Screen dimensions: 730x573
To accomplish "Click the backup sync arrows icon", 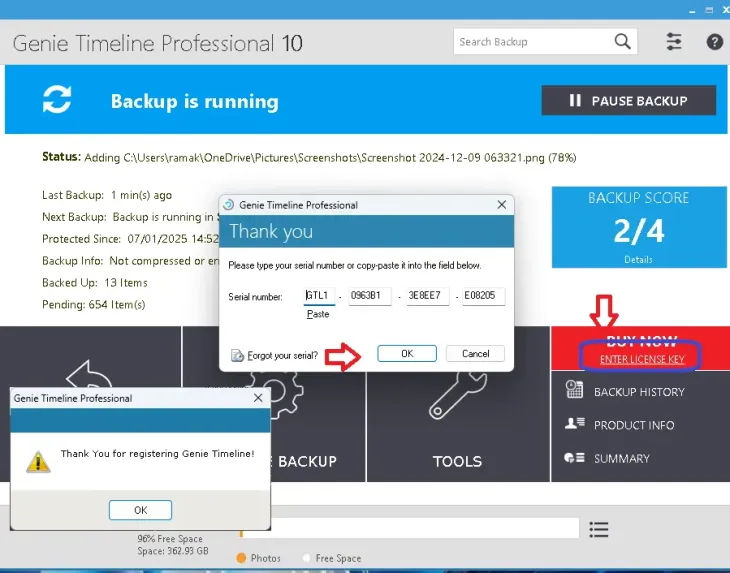I will (x=57, y=100).
